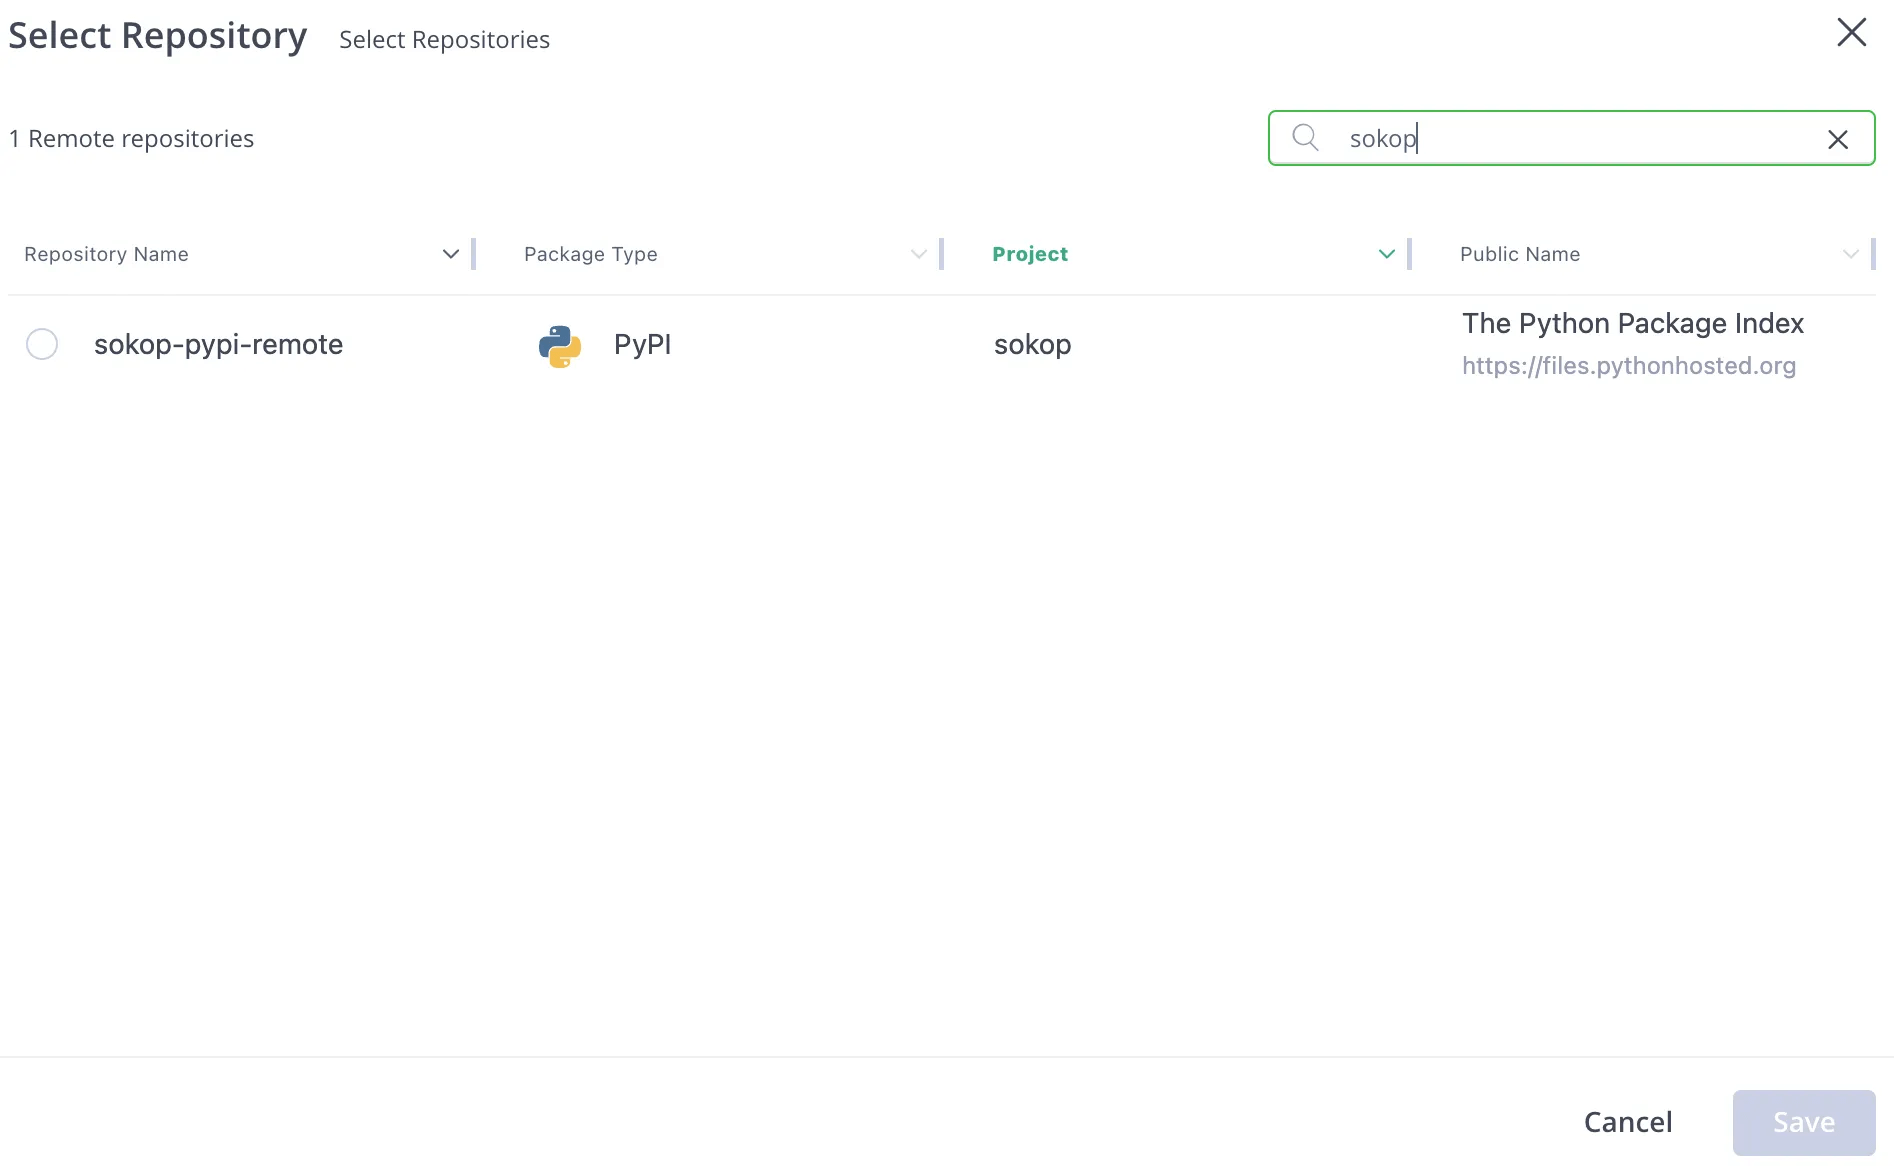Image resolution: width=1894 pixels, height=1166 pixels.
Task: Click The Python Package Index name
Action: [x=1632, y=323]
